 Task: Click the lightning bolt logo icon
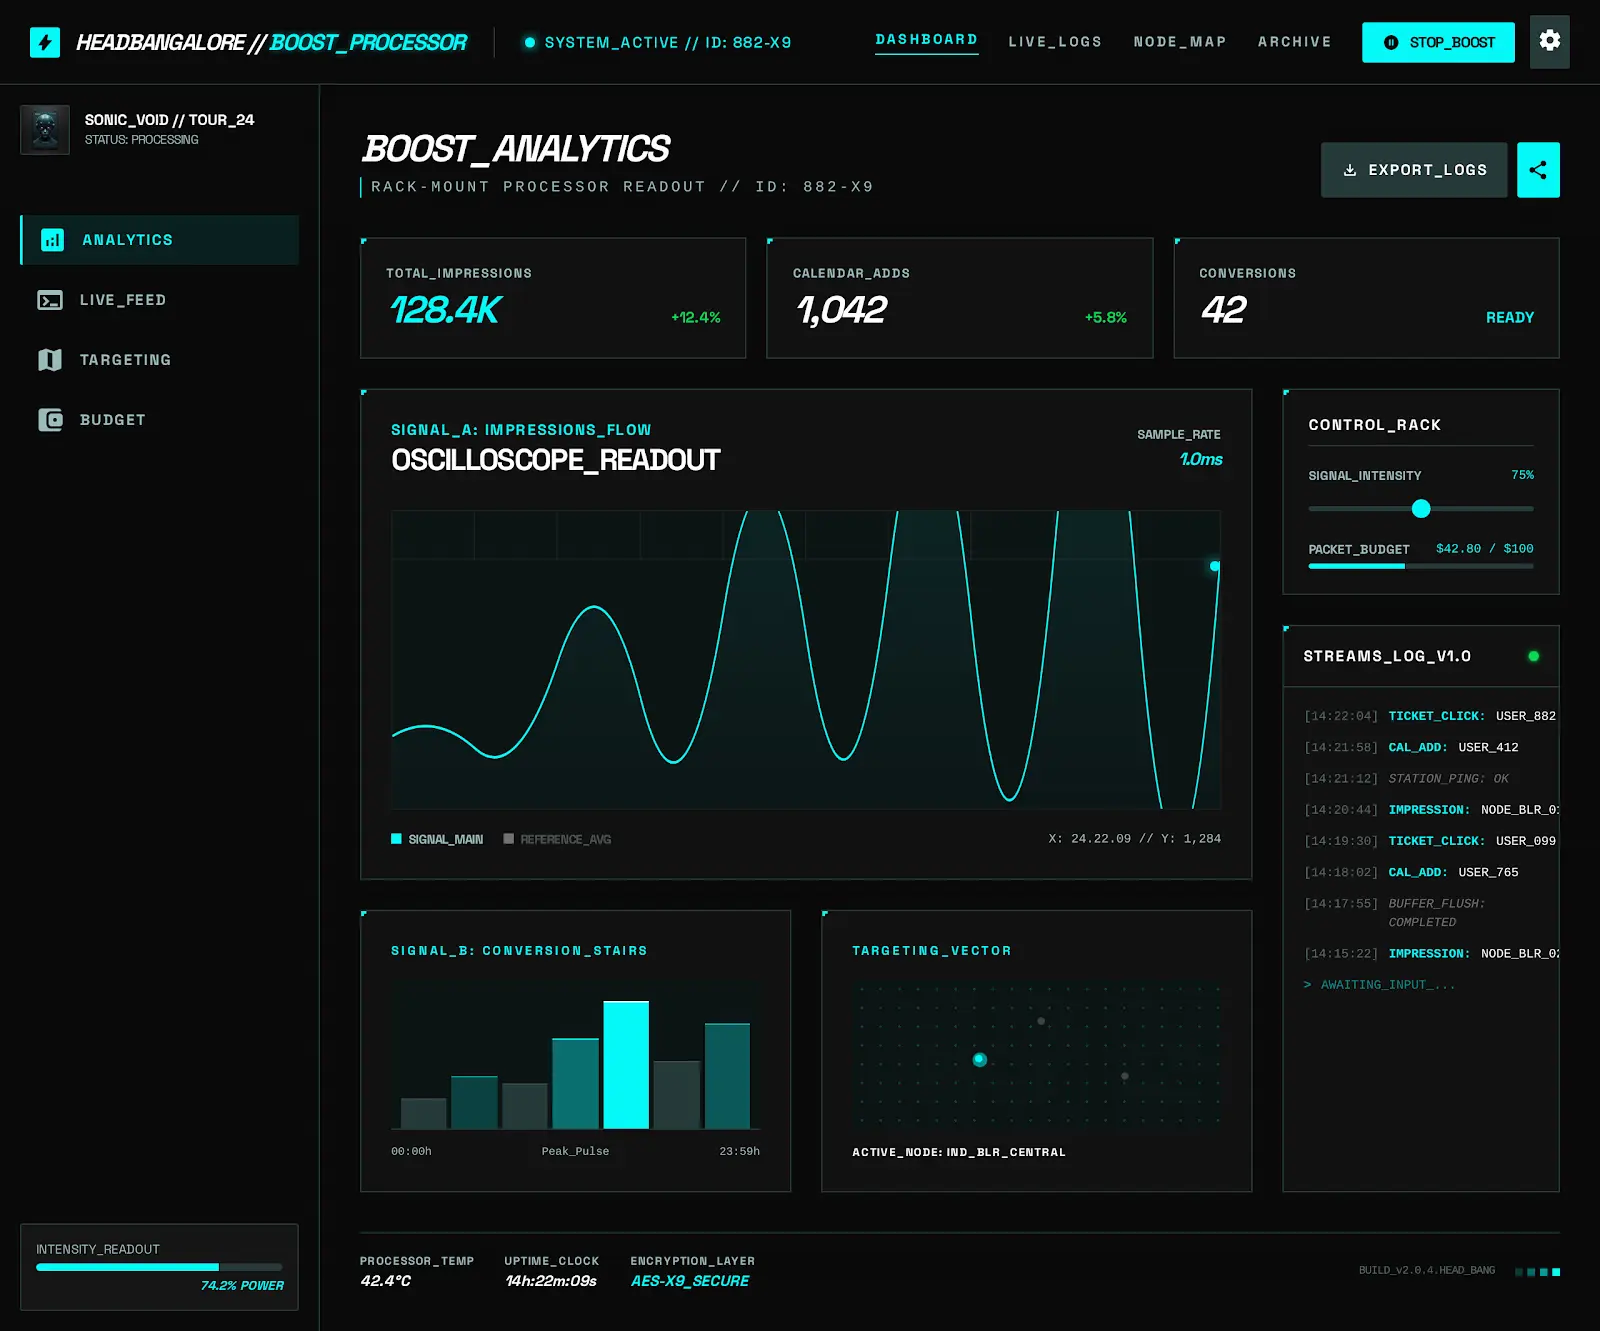click(x=45, y=42)
